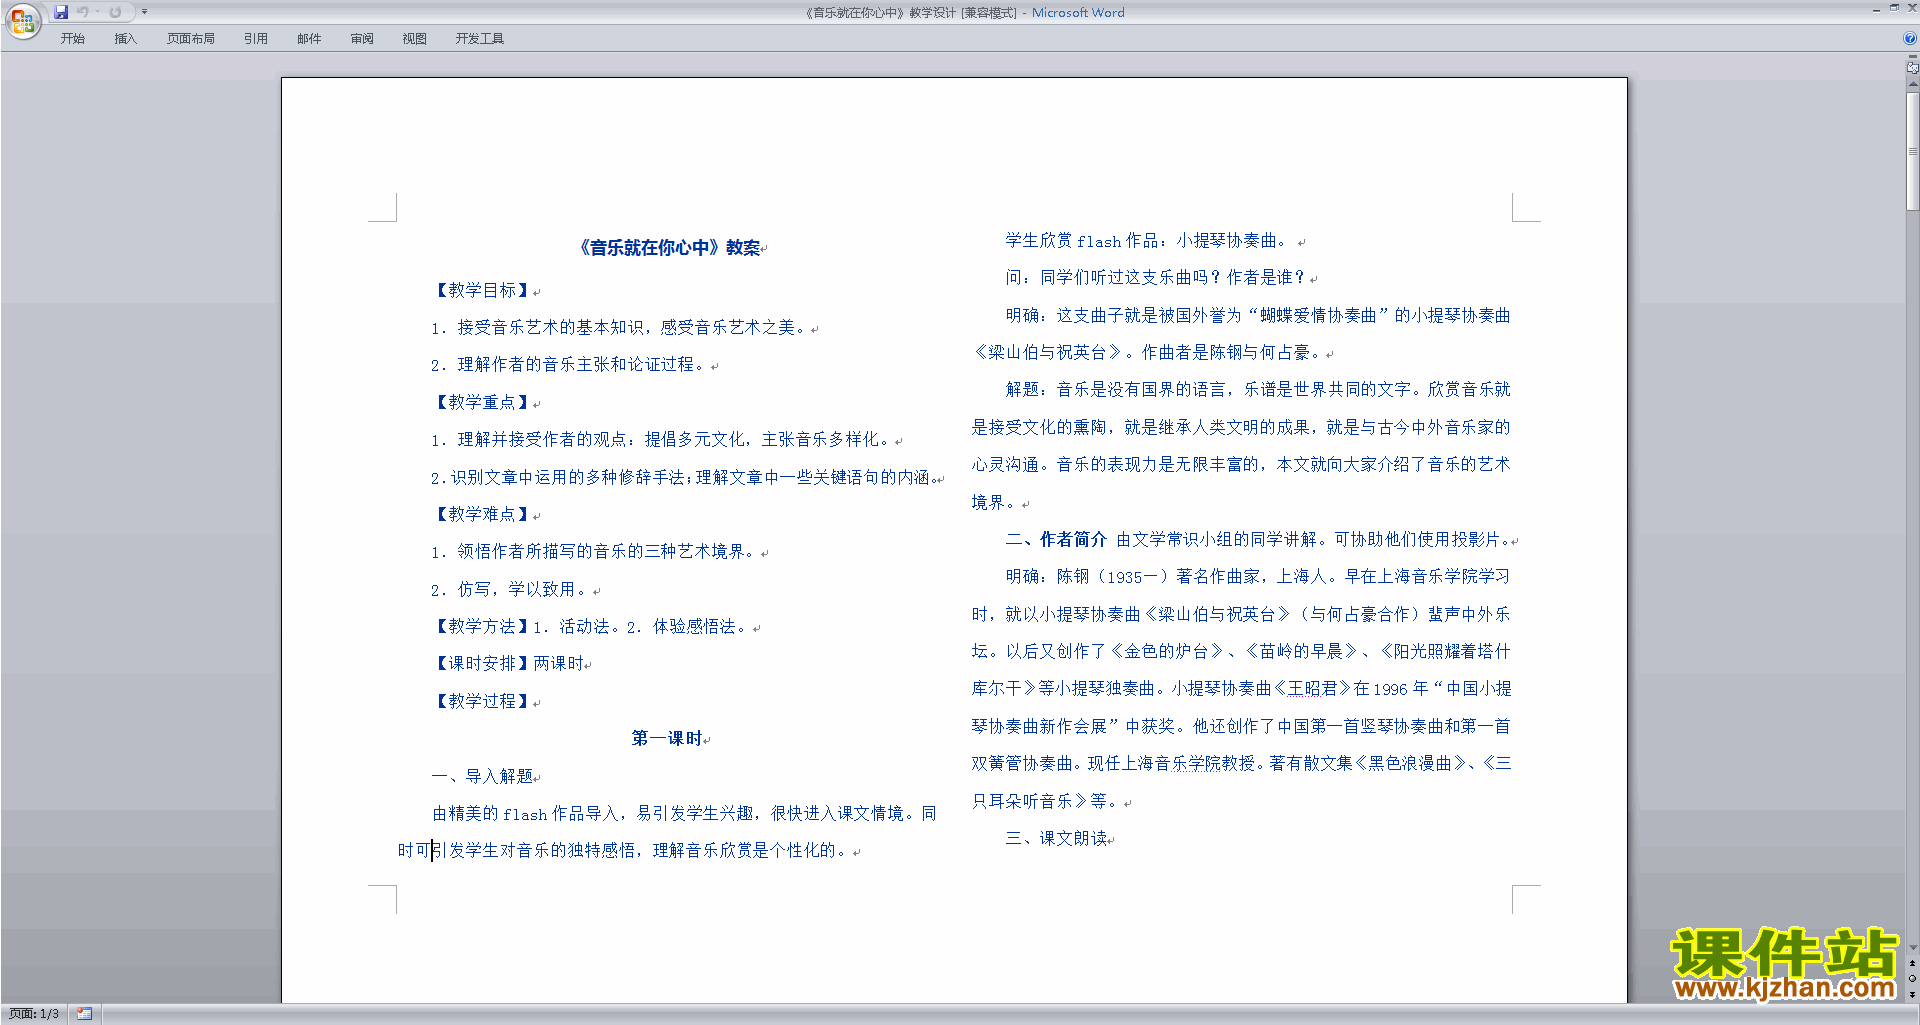Click the heading 【教学难点】
The height and width of the screenshot is (1025, 1920).
(481, 514)
